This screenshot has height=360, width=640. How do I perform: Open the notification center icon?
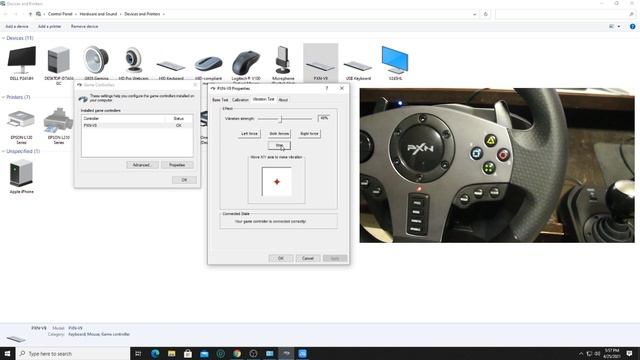pyautogui.click(x=629, y=353)
